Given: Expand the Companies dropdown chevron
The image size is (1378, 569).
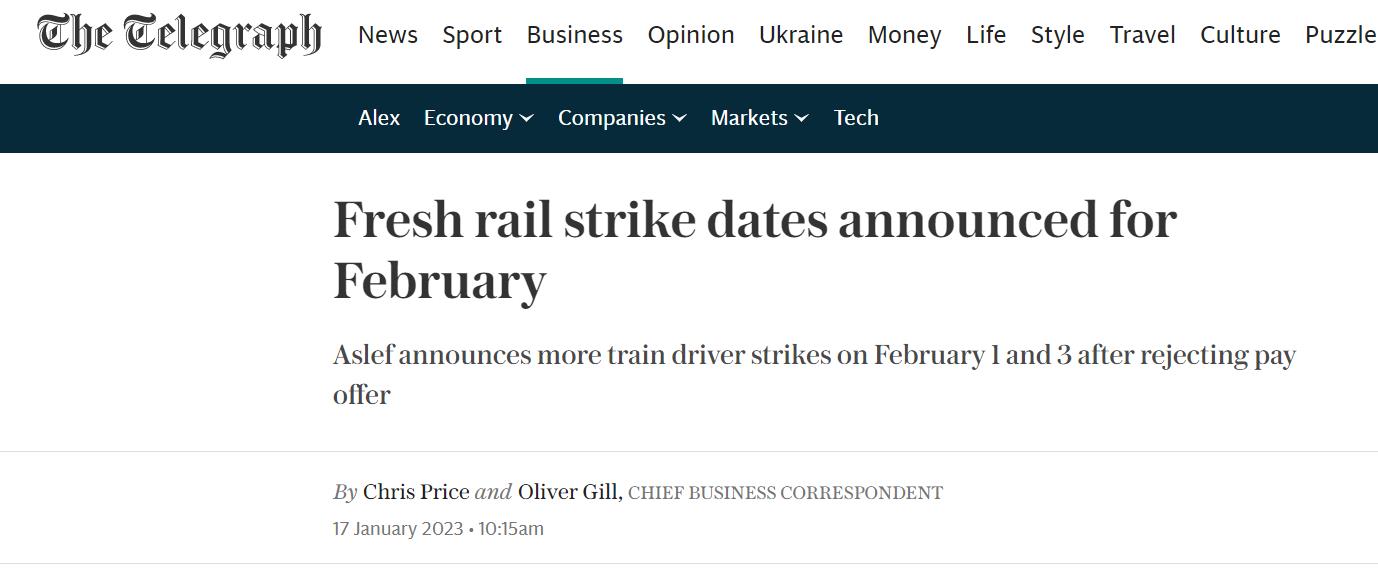Looking at the screenshot, I should tap(680, 118).
